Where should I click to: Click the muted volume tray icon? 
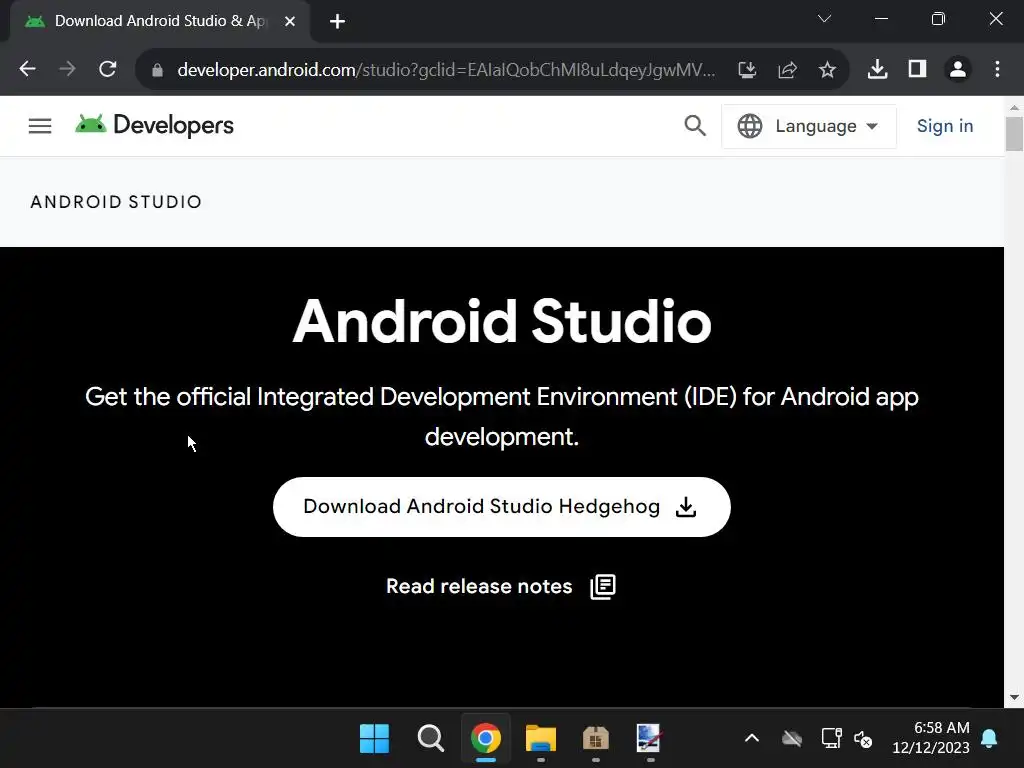tap(863, 739)
